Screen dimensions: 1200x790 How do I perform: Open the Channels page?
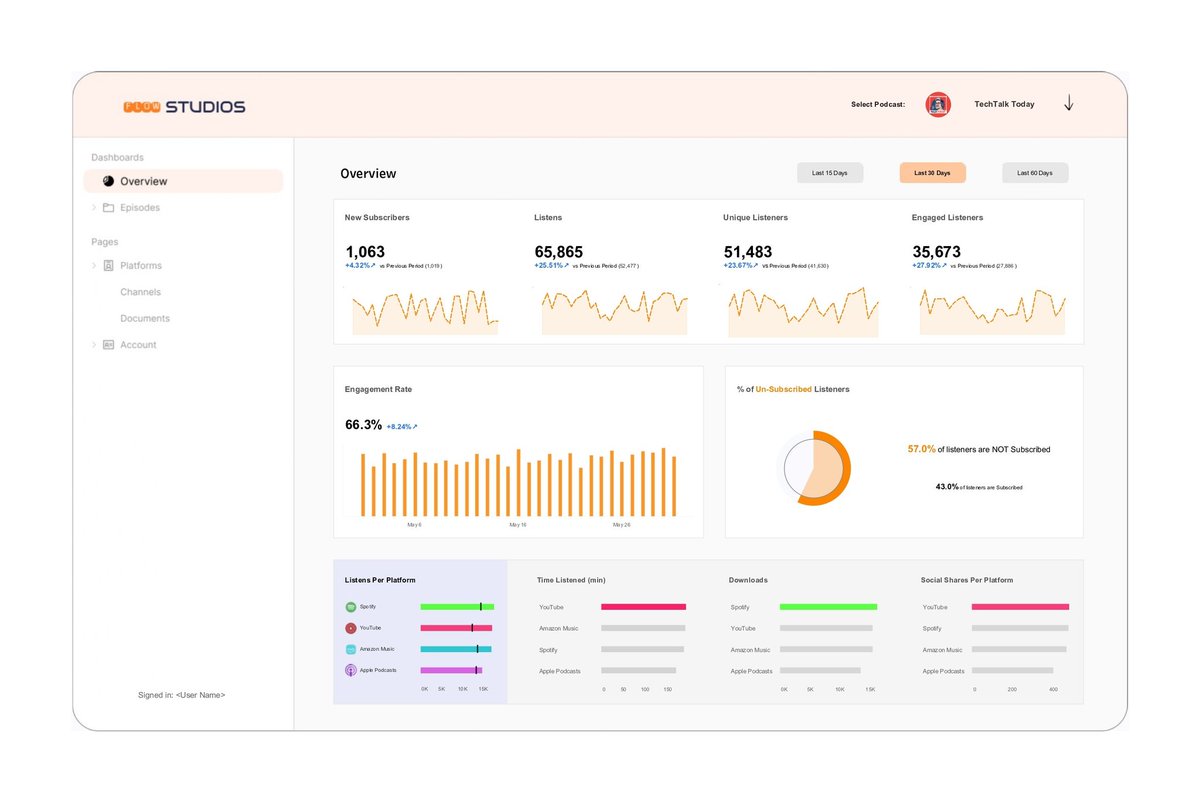click(x=140, y=292)
